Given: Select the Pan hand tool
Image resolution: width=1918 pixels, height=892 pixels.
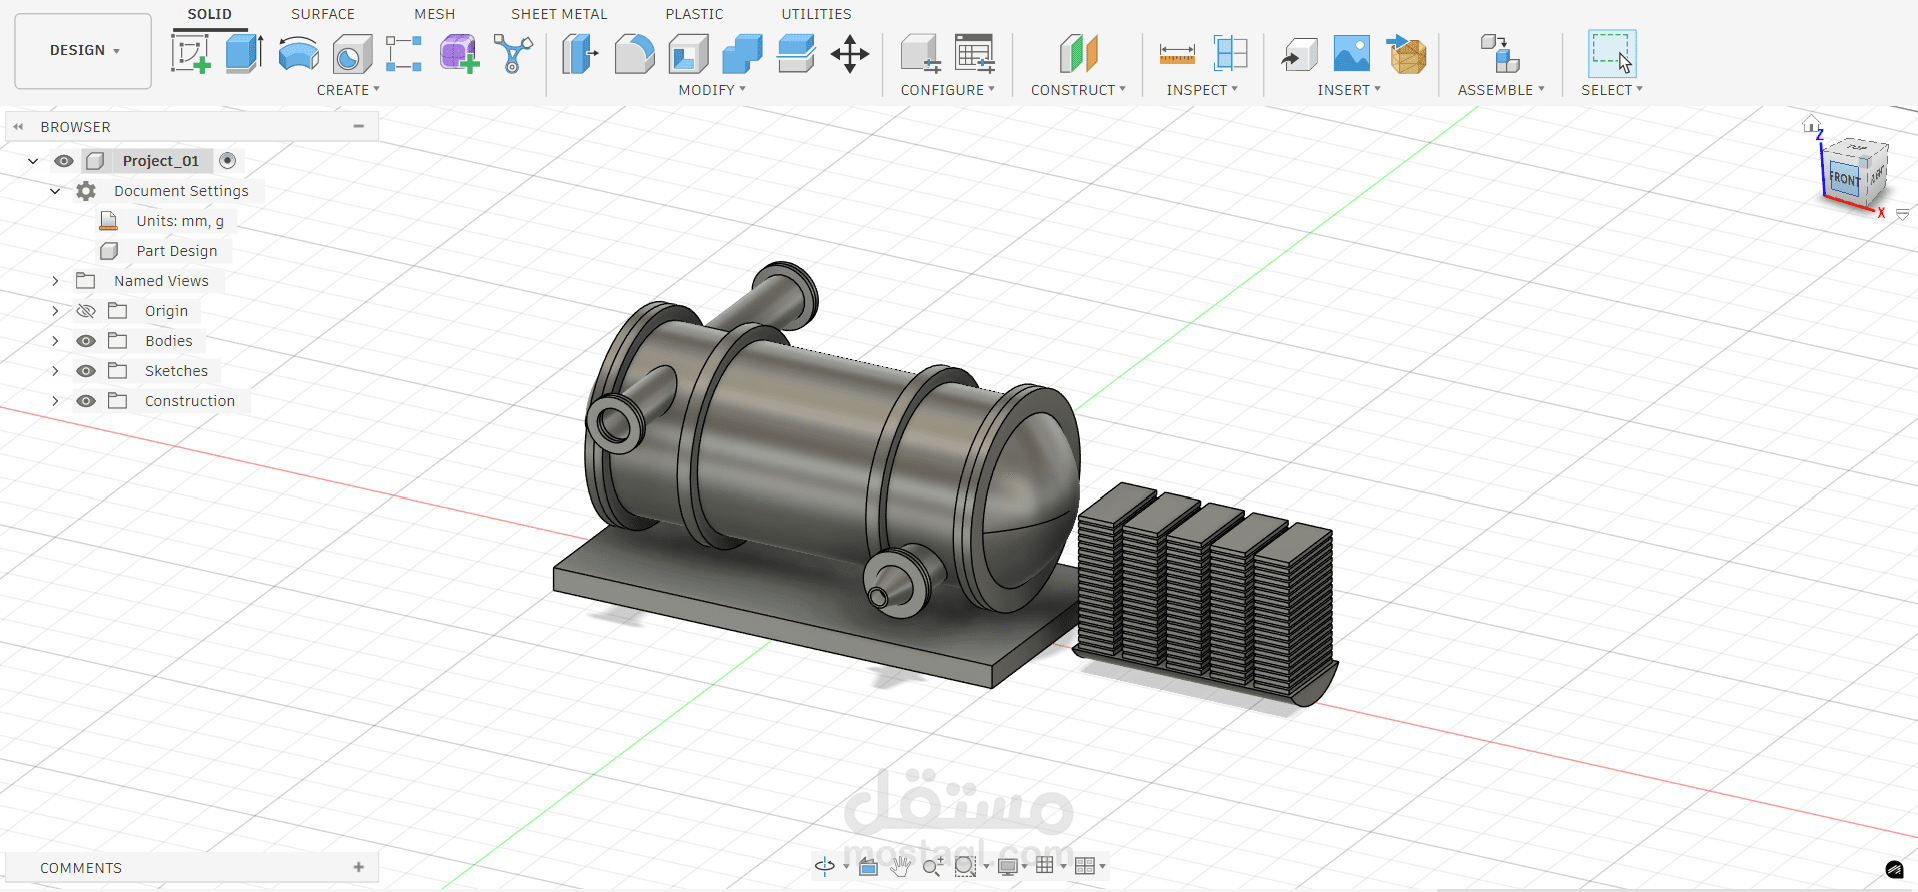Looking at the screenshot, I should [x=900, y=866].
